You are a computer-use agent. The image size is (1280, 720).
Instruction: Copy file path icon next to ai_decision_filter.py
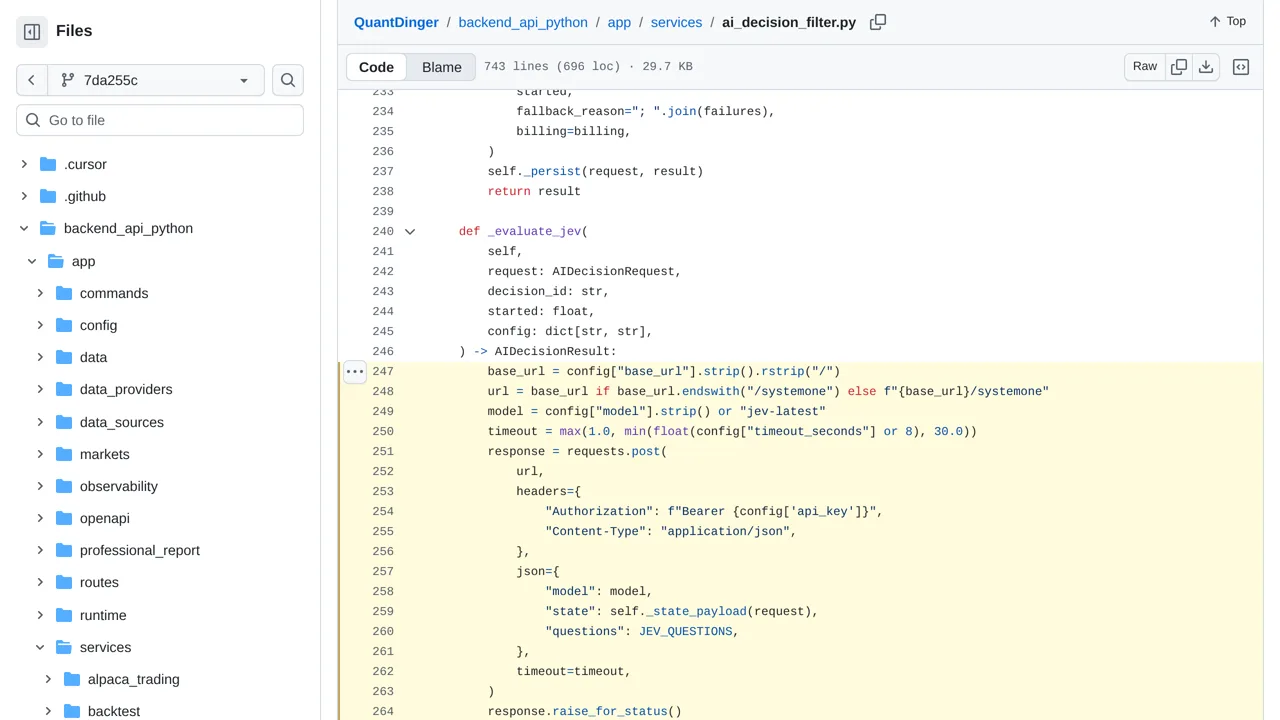[x=878, y=22]
